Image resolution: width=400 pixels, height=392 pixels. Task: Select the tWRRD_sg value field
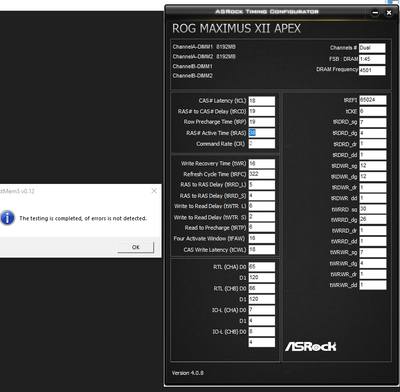[373, 209]
